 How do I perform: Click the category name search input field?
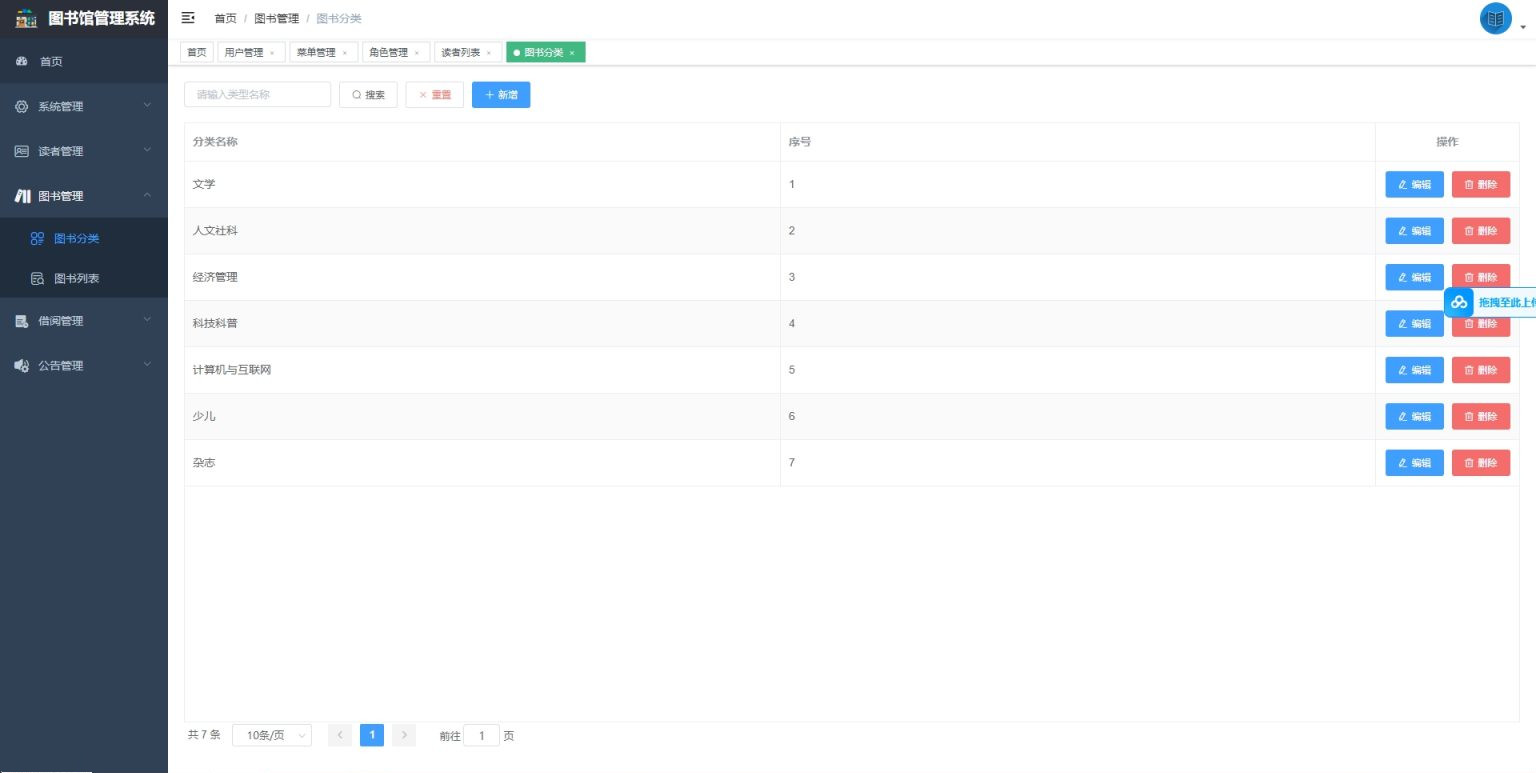click(257, 95)
